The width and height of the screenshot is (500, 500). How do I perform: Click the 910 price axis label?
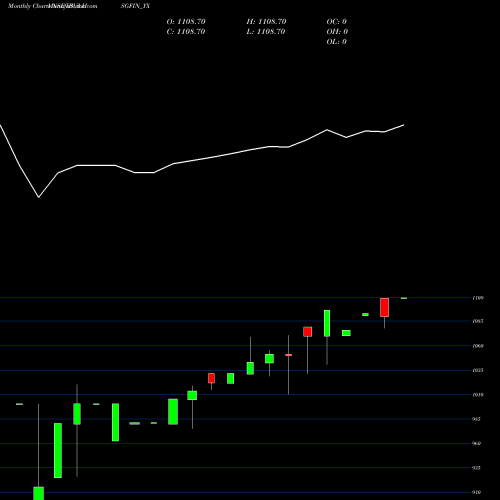[x=477, y=492]
